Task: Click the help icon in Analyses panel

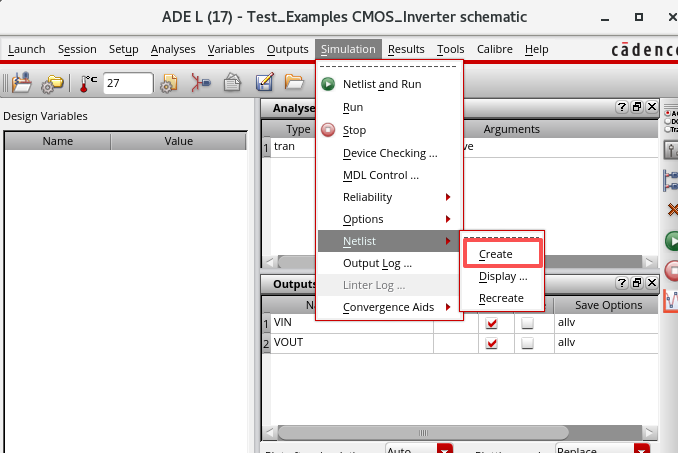Action: (621, 107)
